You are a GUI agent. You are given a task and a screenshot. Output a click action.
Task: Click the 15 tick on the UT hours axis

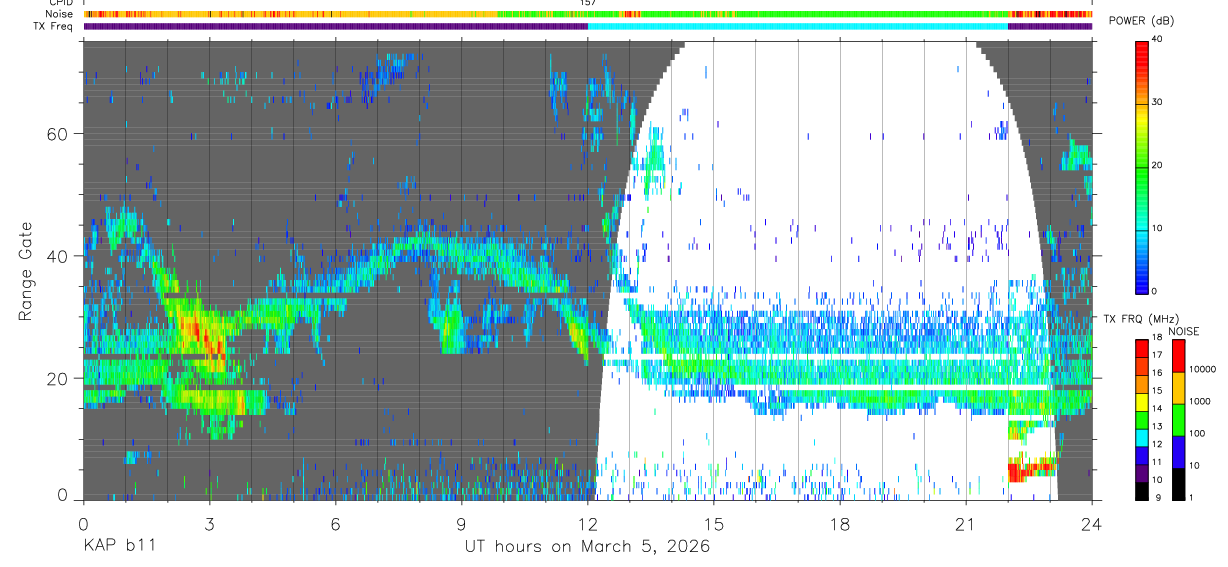tap(714, 525)
